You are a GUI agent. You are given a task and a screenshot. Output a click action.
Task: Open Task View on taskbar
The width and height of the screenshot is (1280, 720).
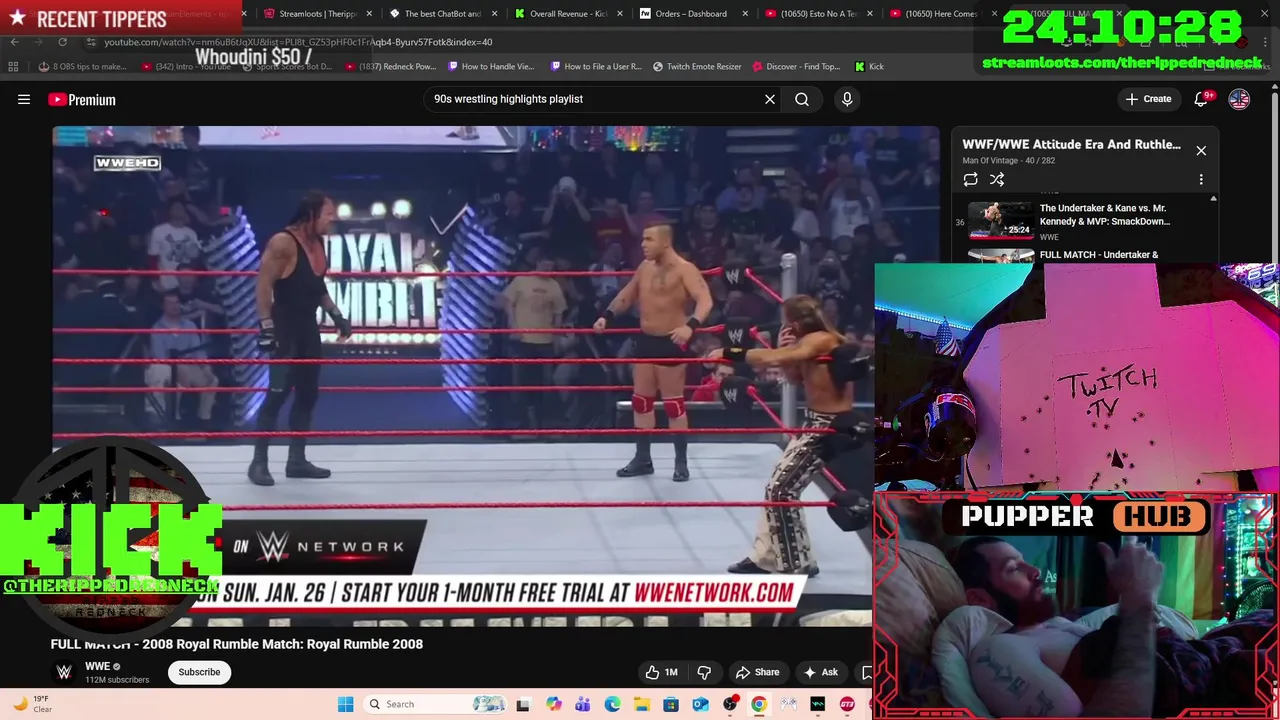(523, 704)
